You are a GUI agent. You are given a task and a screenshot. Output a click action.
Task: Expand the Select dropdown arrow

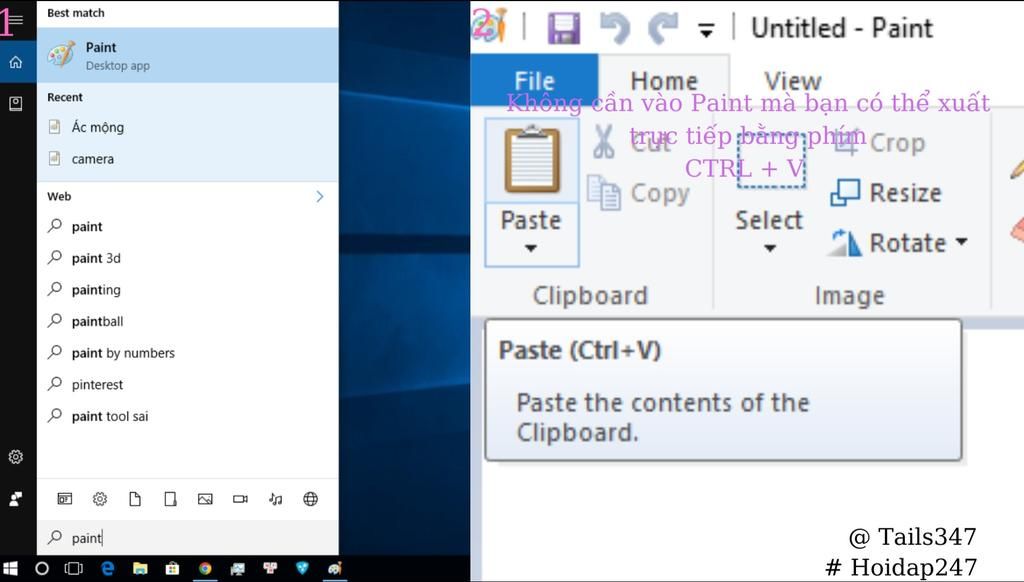click(770, 248)
